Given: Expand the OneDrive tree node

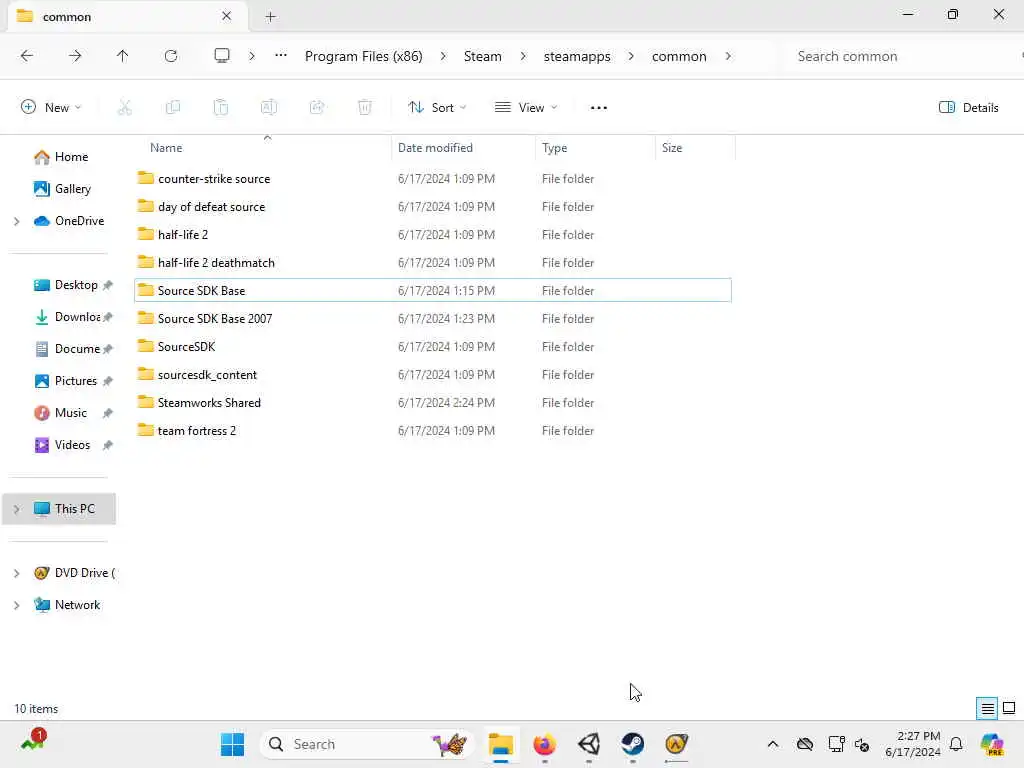Looking at the screenshot, I should click(x=16, y=221).
